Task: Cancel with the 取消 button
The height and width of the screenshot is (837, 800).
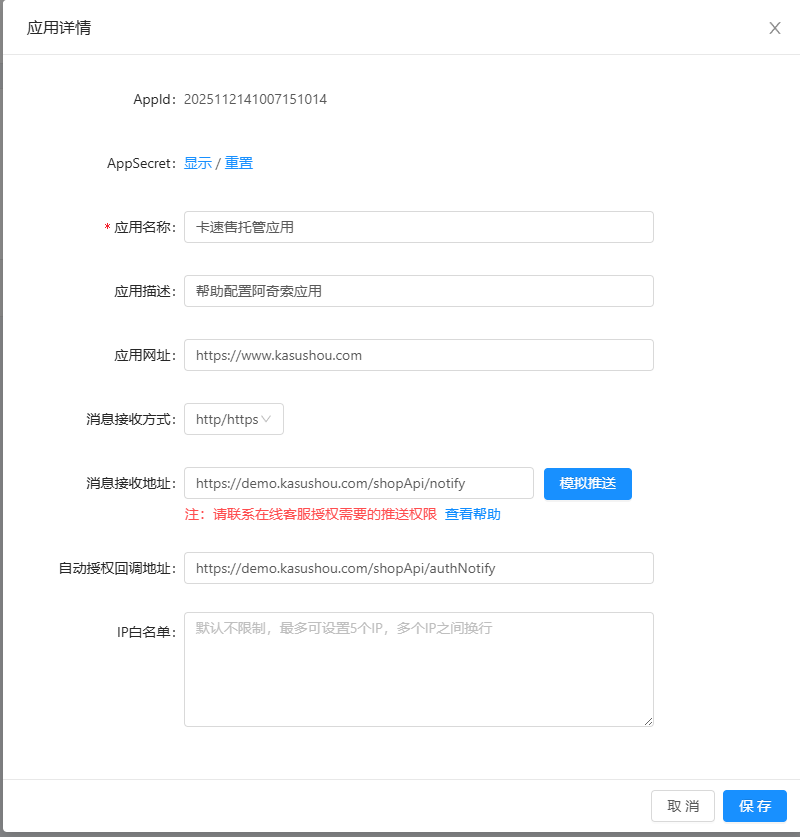Action: click(683, 806)
